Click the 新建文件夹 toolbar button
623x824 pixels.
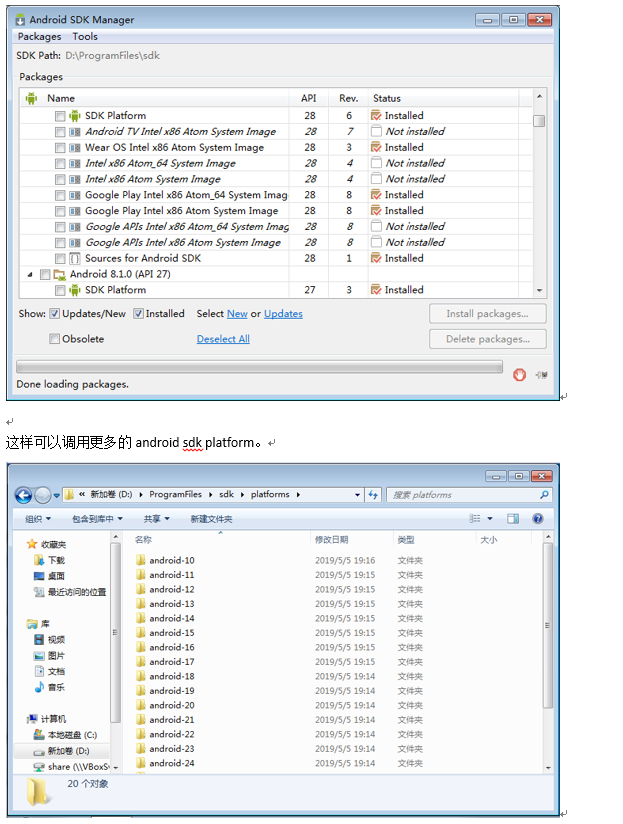point(211,519)
